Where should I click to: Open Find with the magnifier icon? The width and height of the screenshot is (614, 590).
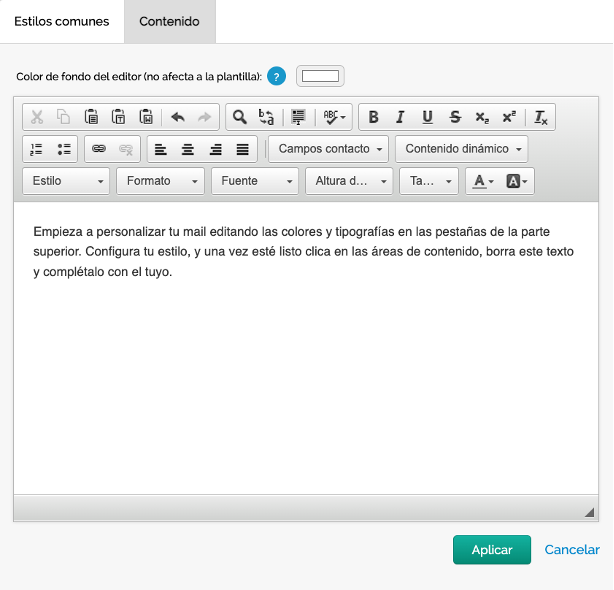[240, 117]
